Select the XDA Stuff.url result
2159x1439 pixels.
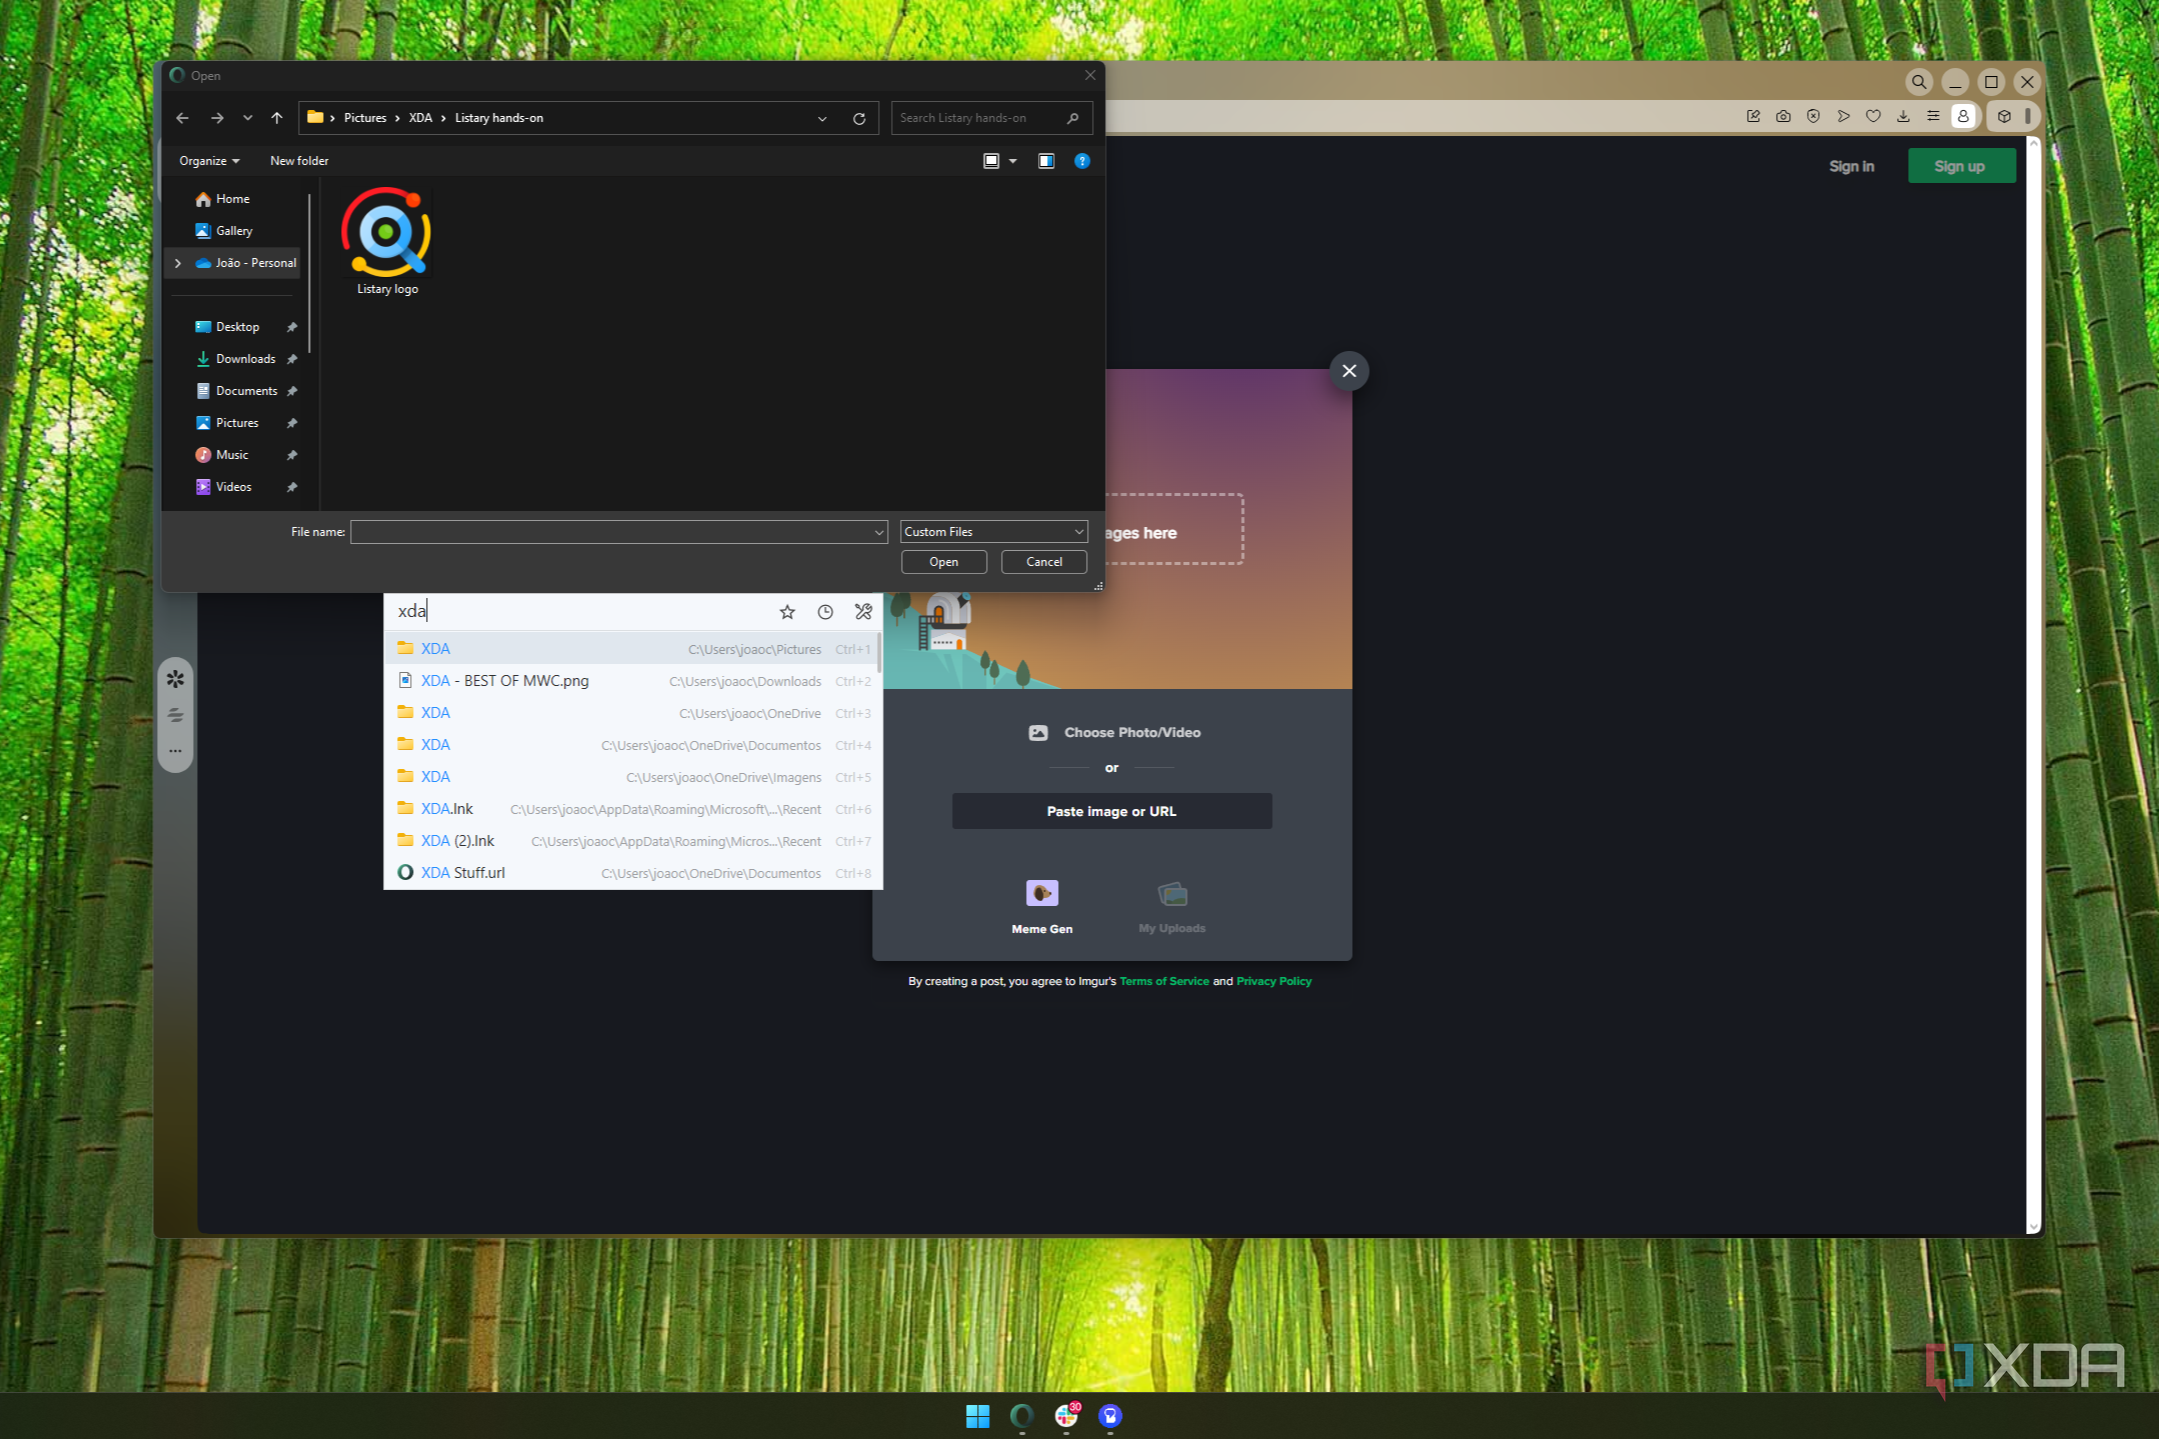click(633, 873)
